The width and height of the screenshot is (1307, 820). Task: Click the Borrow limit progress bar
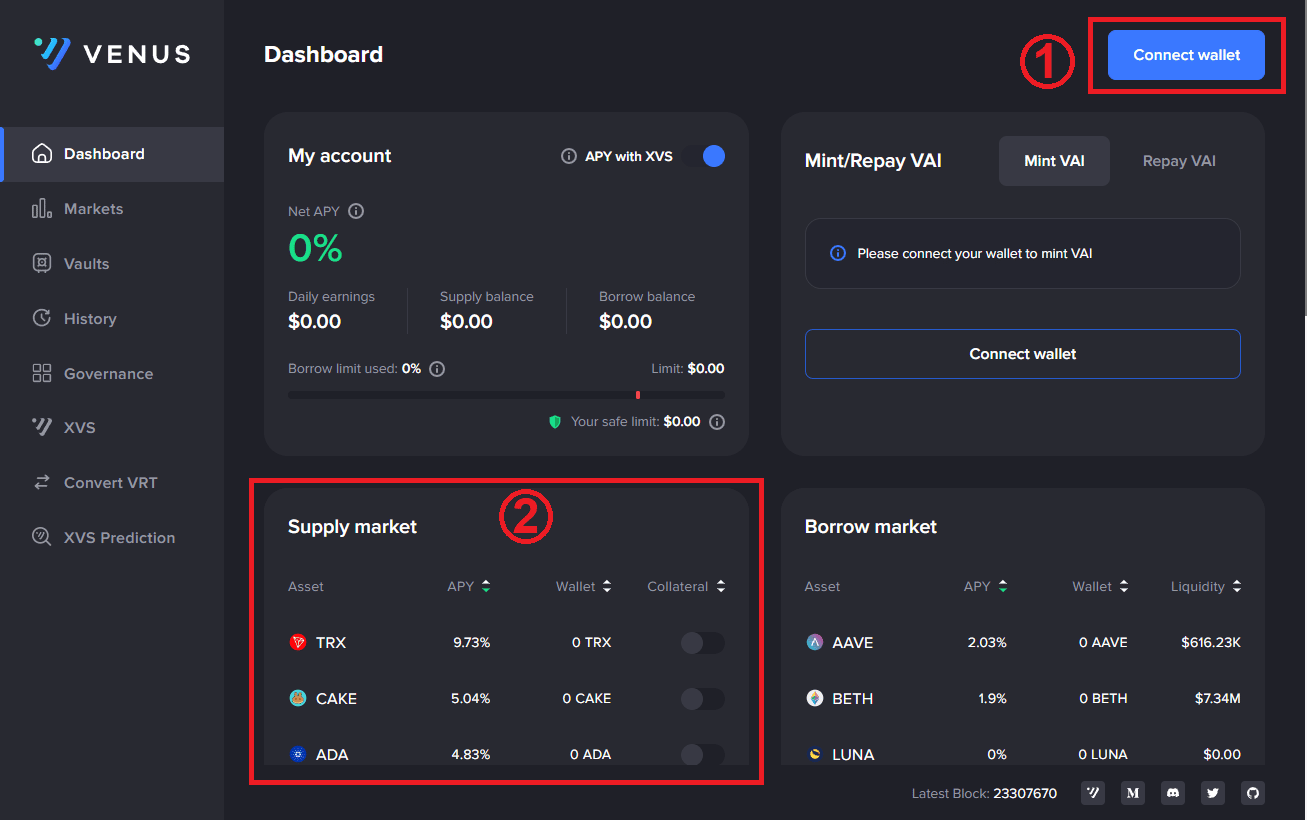point(505,394)
